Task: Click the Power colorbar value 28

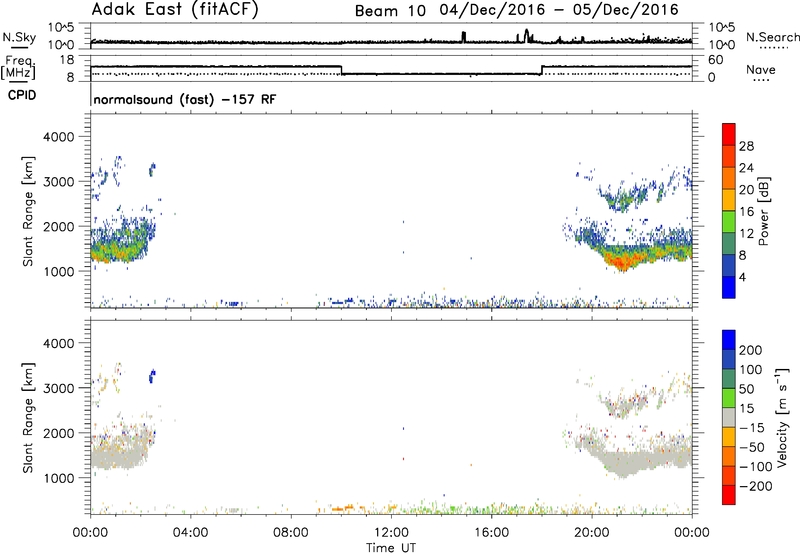Action: click(x=746, y=146)
